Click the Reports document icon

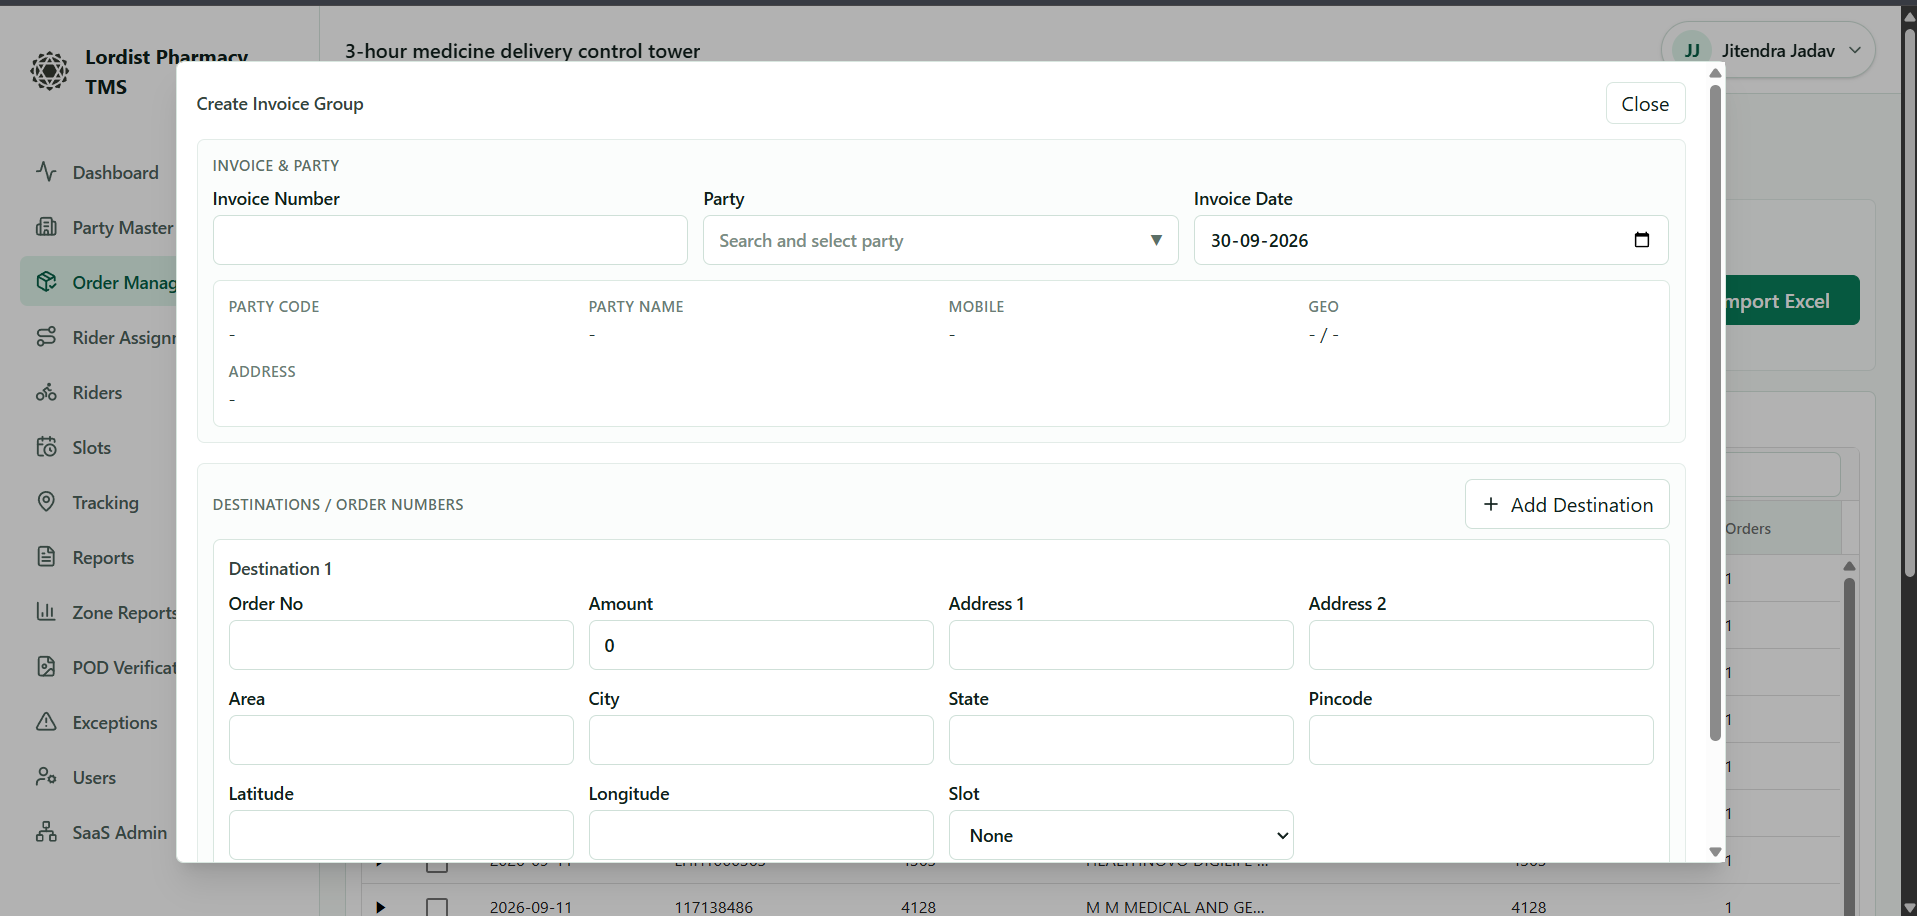tap(46, 557)
